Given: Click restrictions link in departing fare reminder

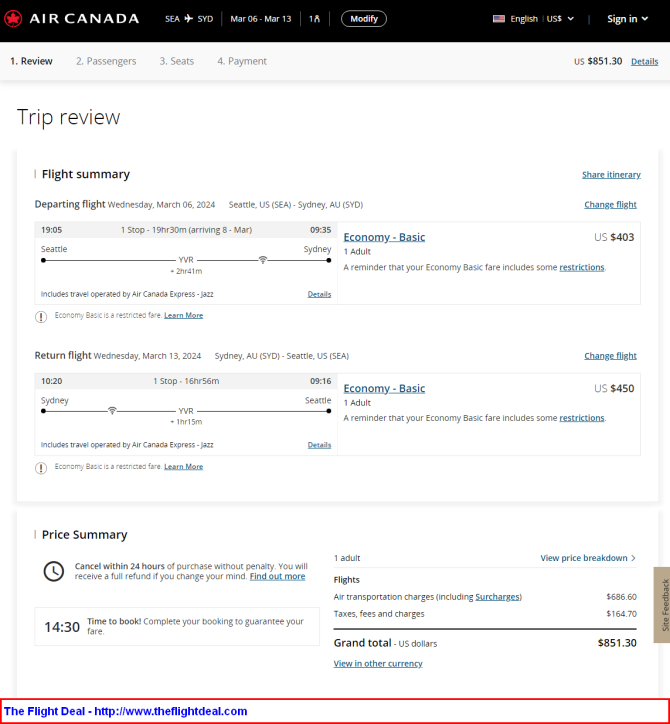Looking at the screenshot, I should click(582, 267).
